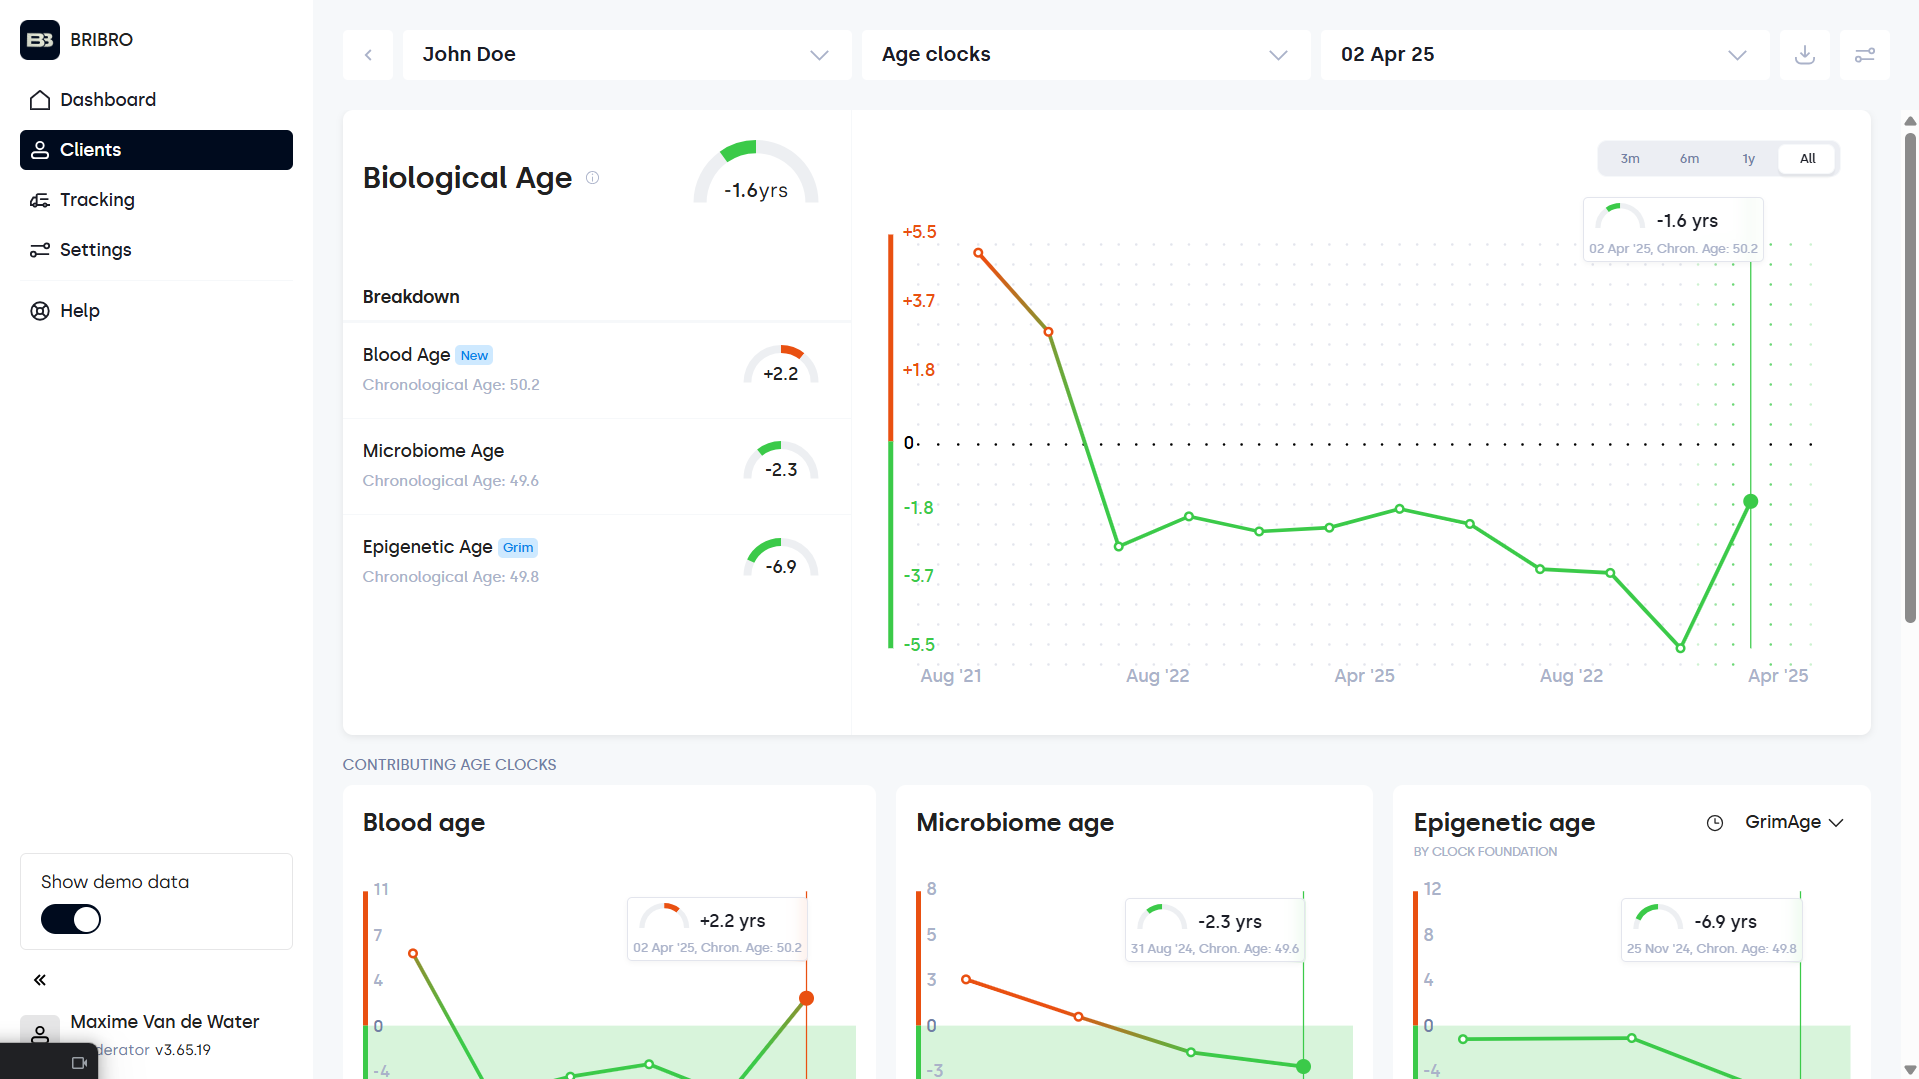Click the highlighted Apr '25 chart data point

1750,502
